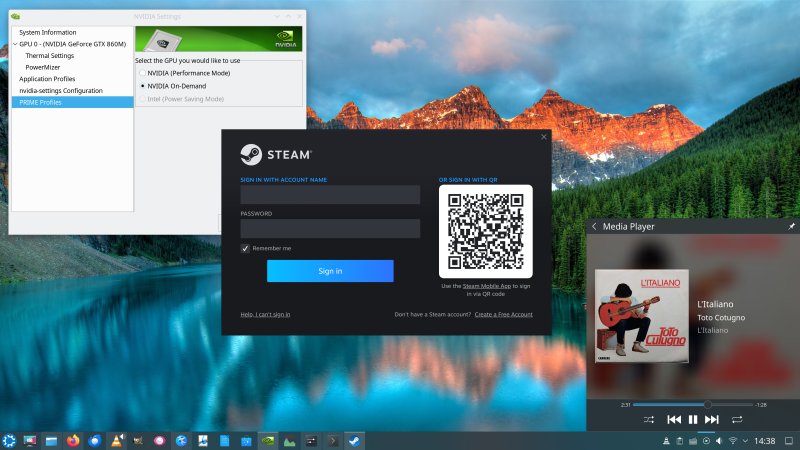Screen dimensions: 800x450
Task: Go to previous track in Media Player
Action: click(674, 420)
